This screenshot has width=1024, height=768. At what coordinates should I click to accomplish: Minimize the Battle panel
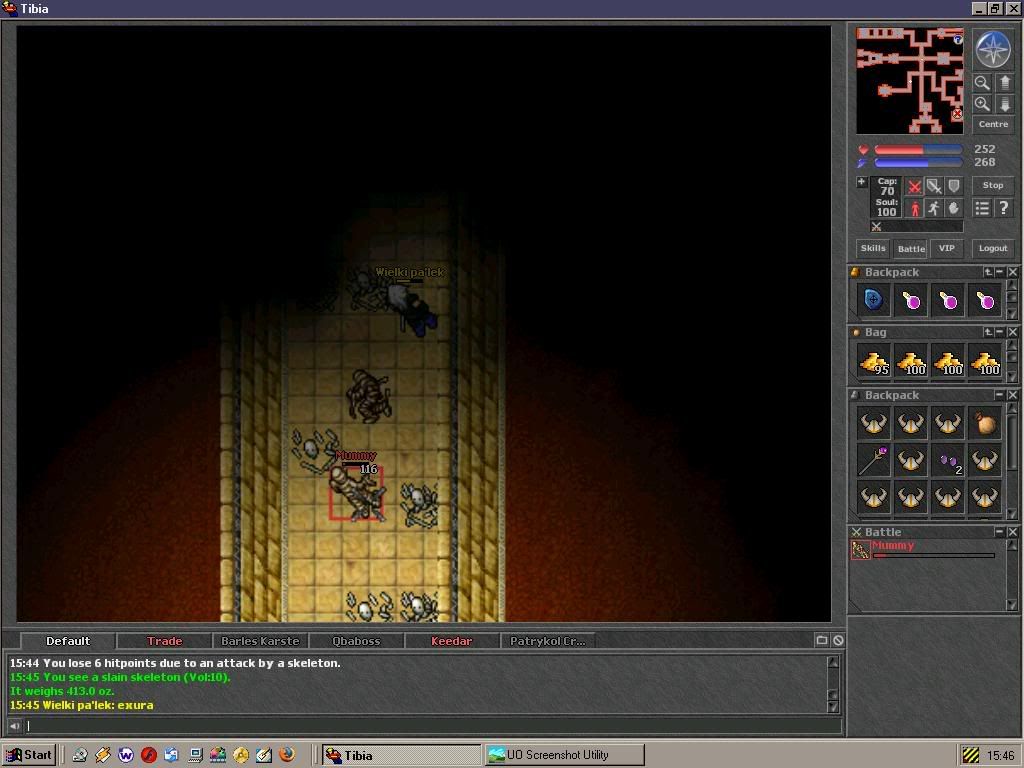(x=999, y=532)
